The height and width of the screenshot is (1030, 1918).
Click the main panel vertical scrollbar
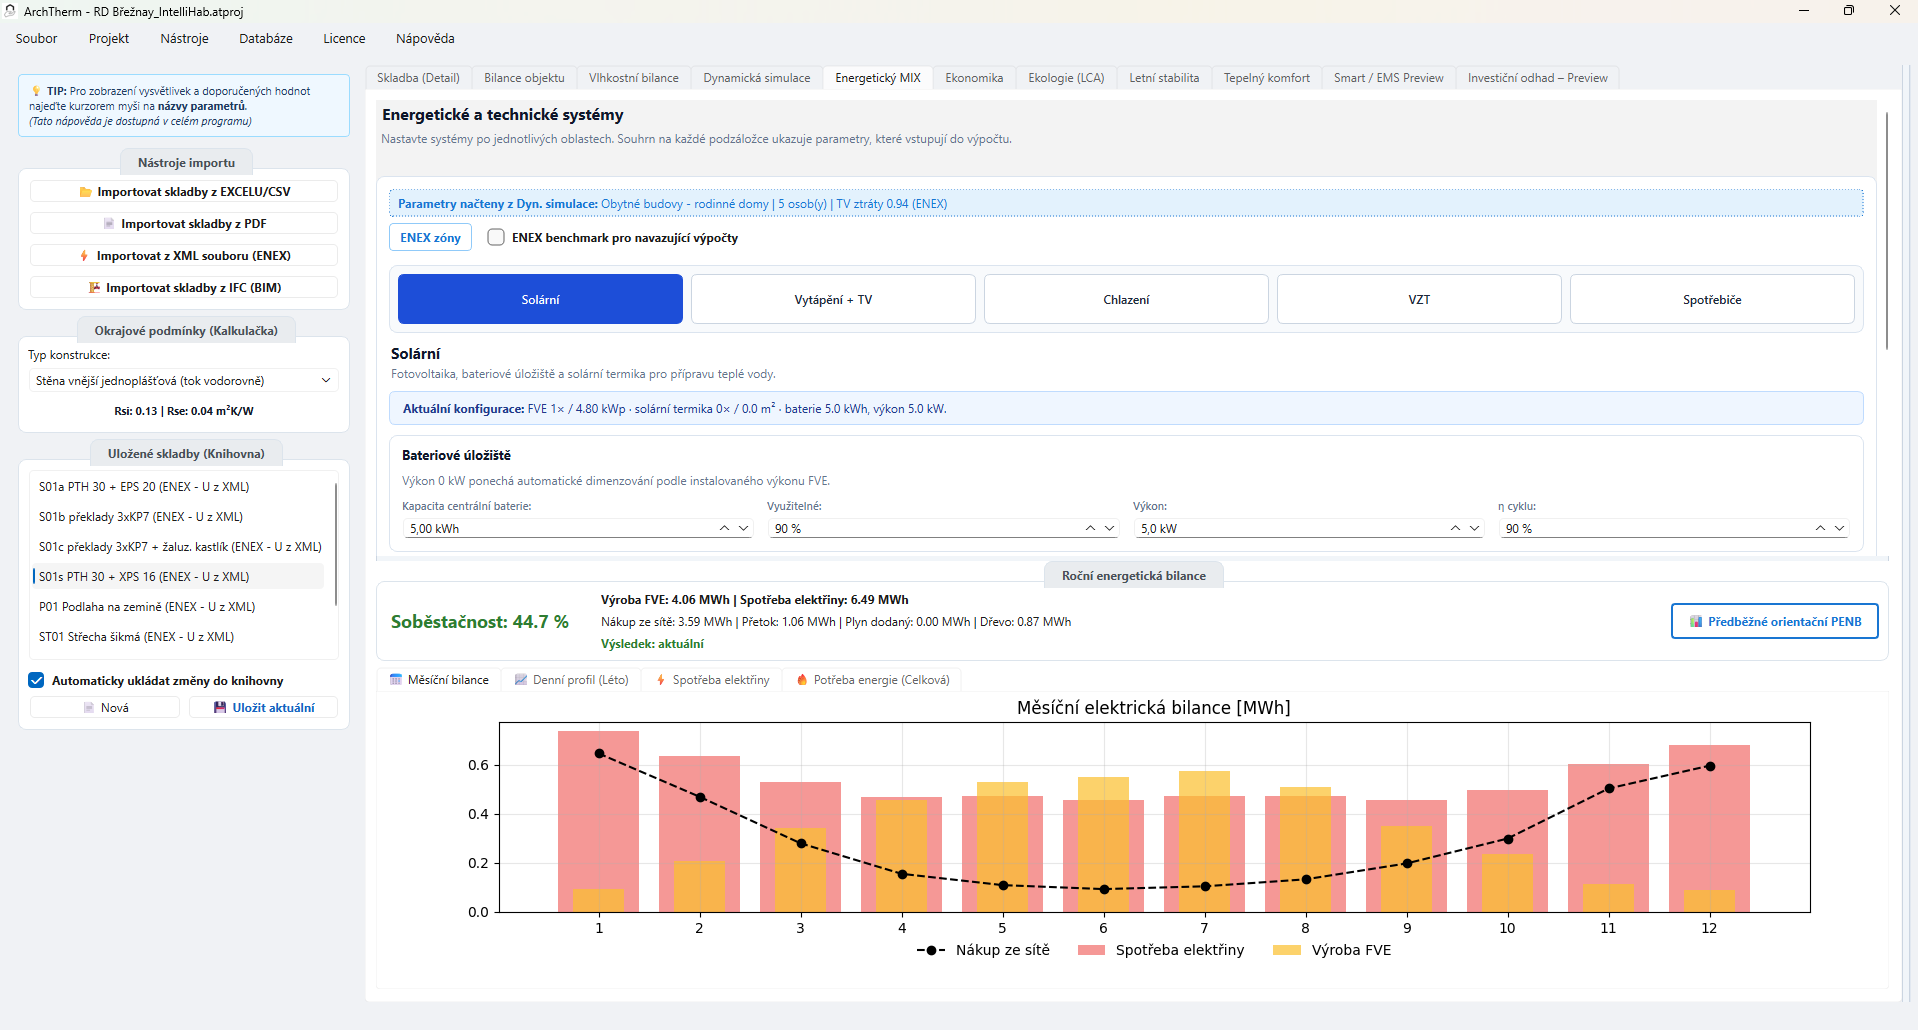[1887, 230]
